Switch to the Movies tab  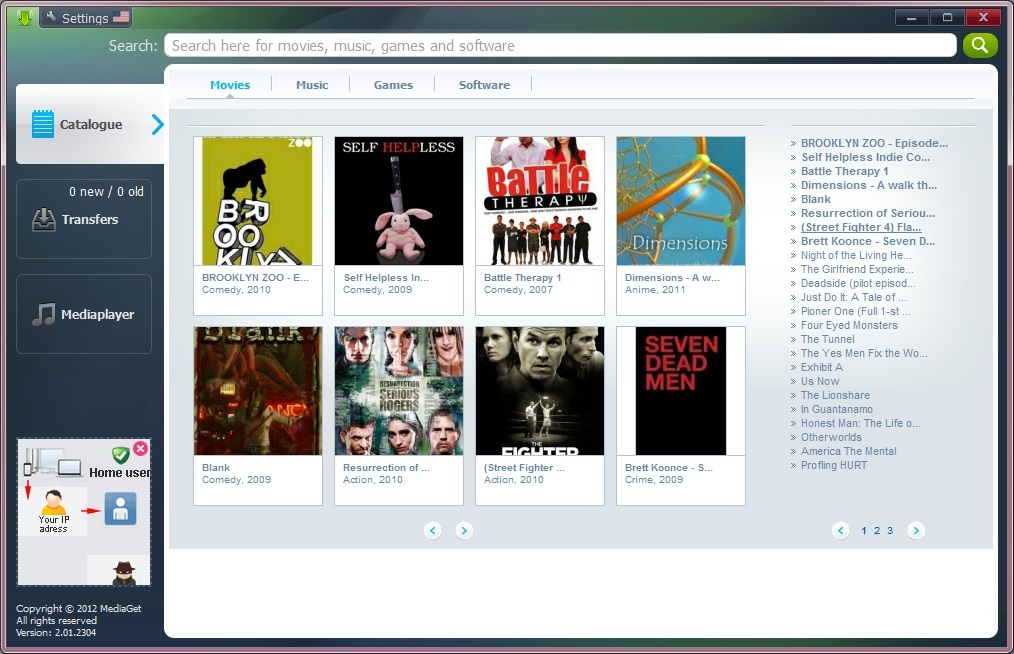tap(230, 85)
